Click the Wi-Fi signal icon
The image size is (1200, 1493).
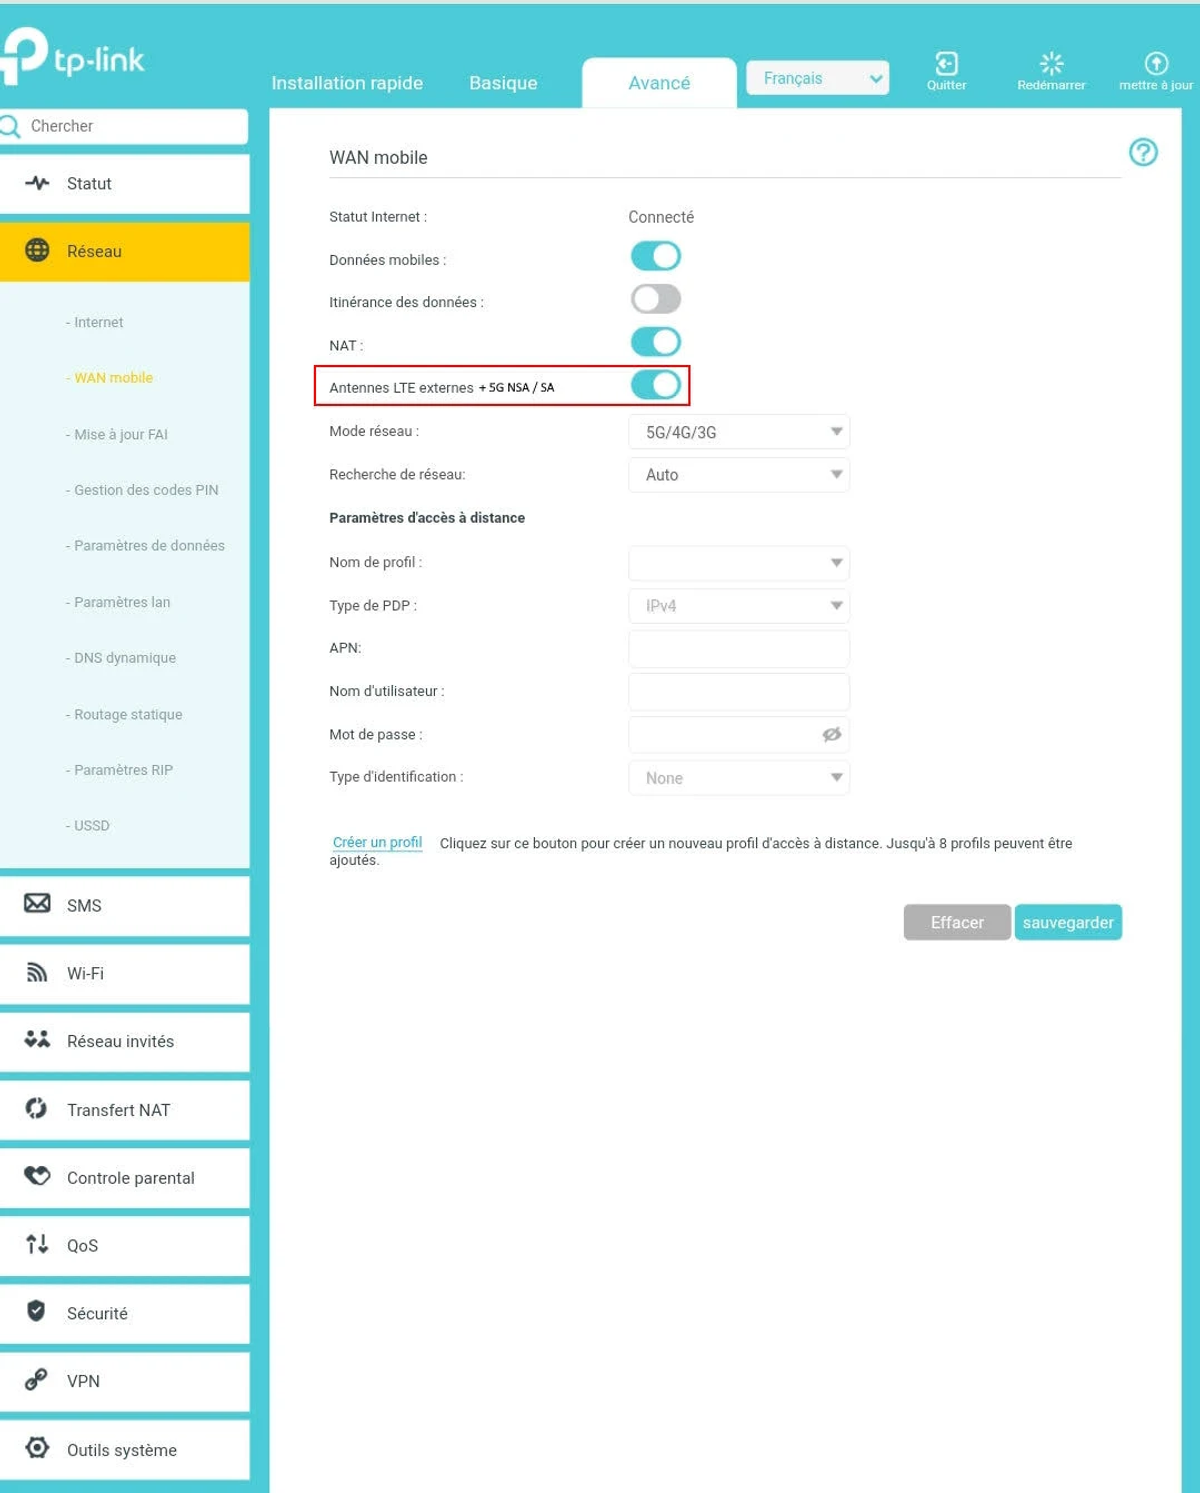[37, 972]
